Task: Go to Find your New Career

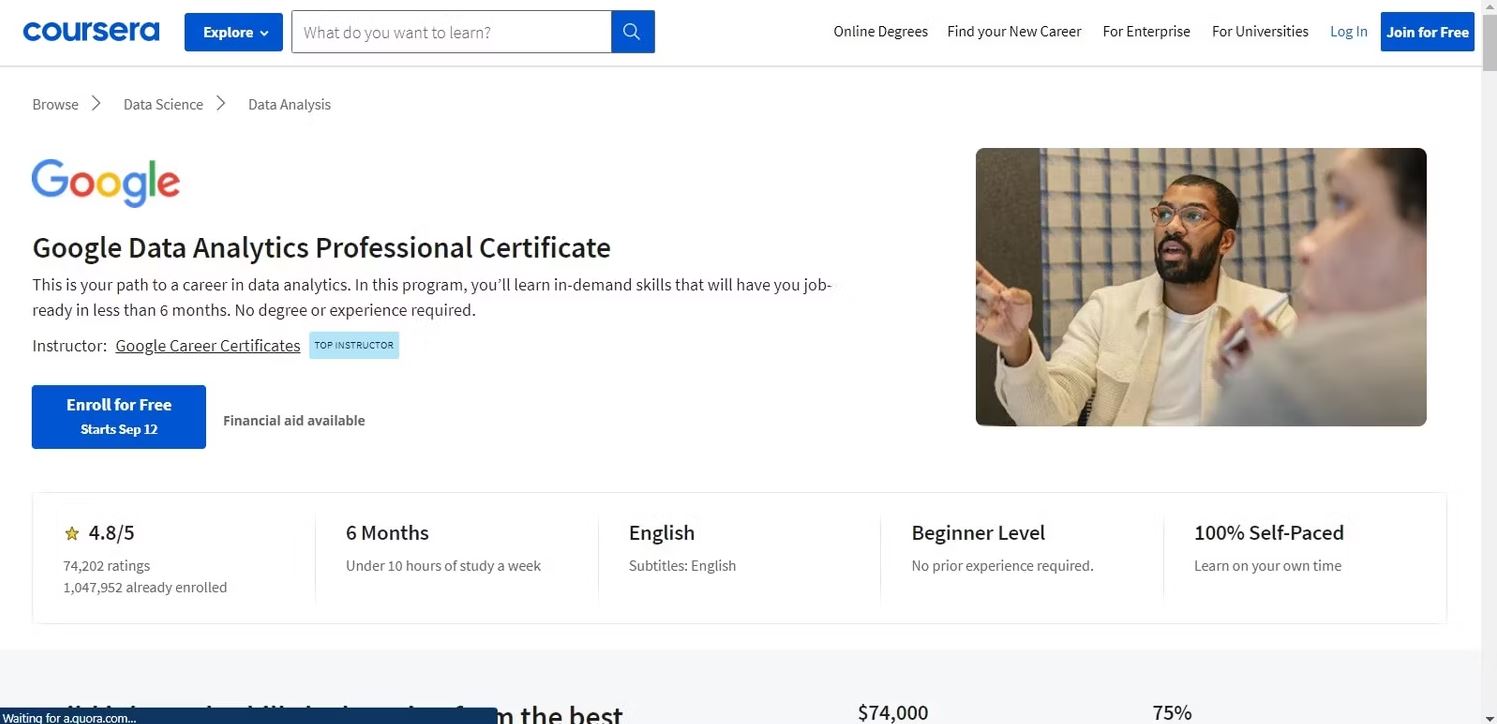Action: tap(1014, 32)
